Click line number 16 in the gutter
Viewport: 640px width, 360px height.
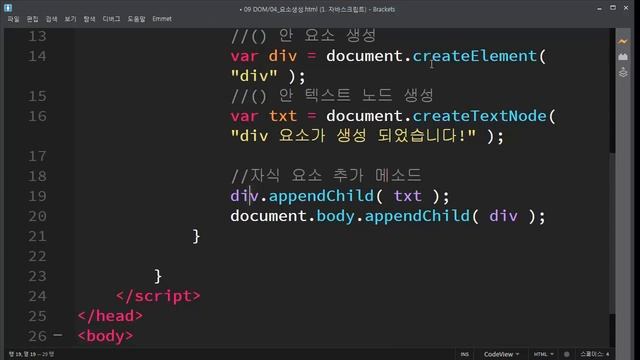(x=37, y=116)
